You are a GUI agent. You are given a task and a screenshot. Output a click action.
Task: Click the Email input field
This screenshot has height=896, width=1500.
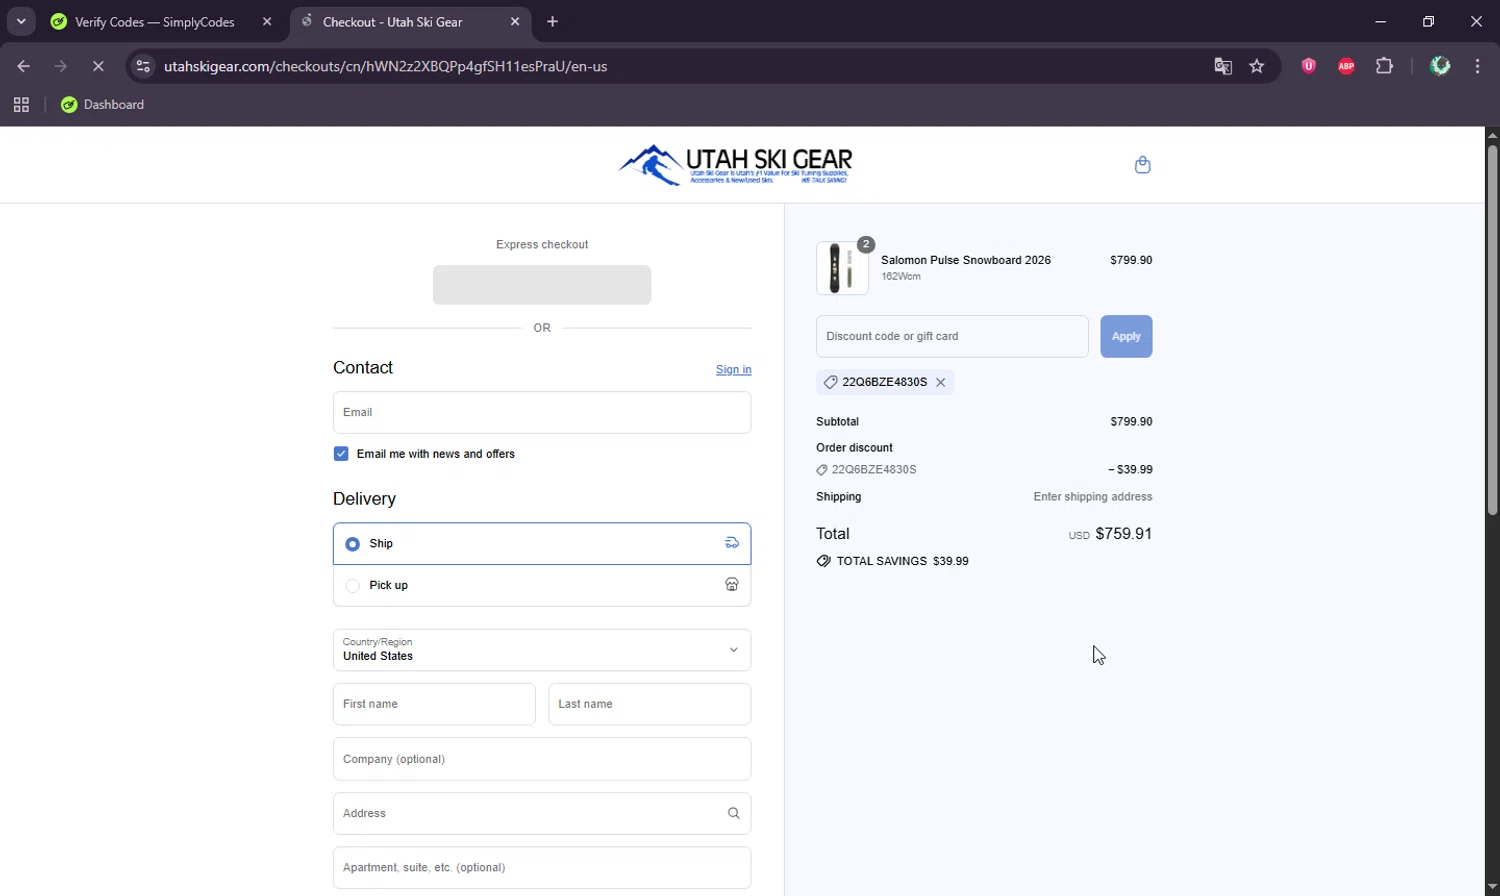click(541, 412)
